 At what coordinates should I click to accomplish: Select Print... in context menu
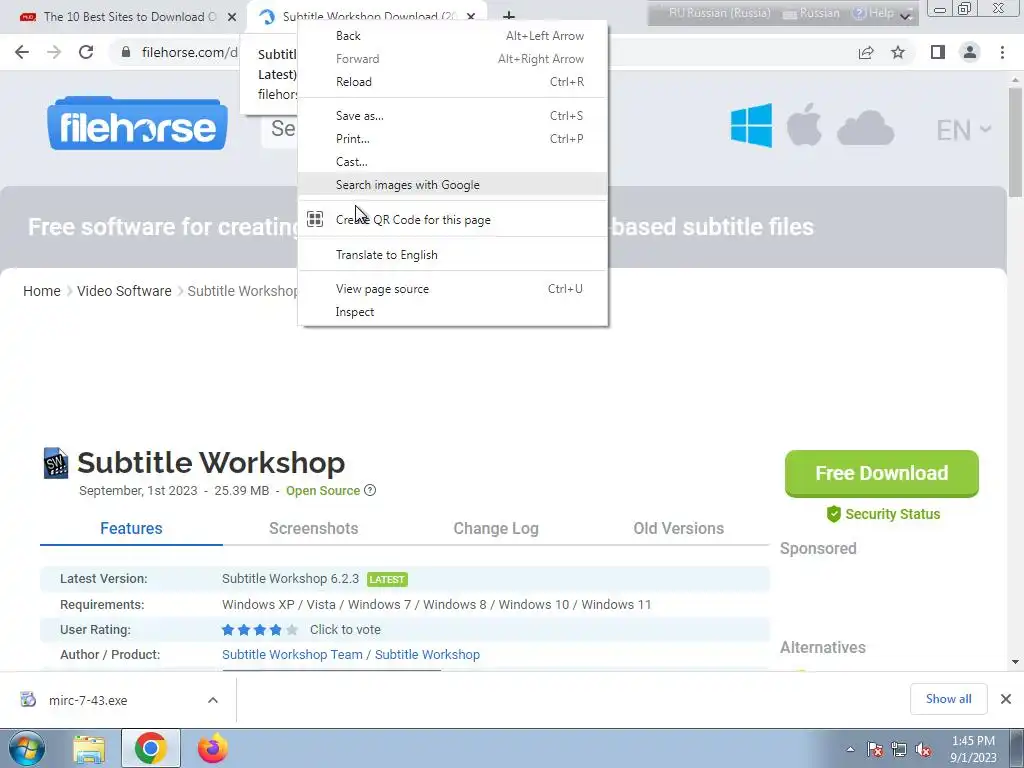coord(453,138)
